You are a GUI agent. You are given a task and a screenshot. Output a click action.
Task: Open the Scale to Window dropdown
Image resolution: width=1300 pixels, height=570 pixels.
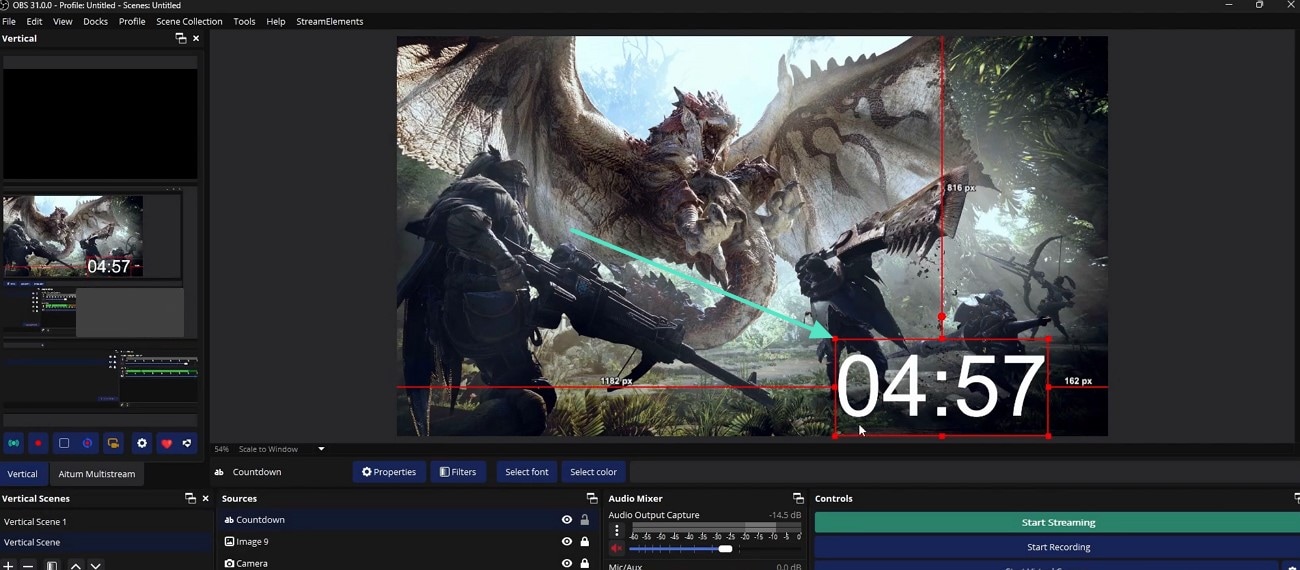tap(282, 449)
